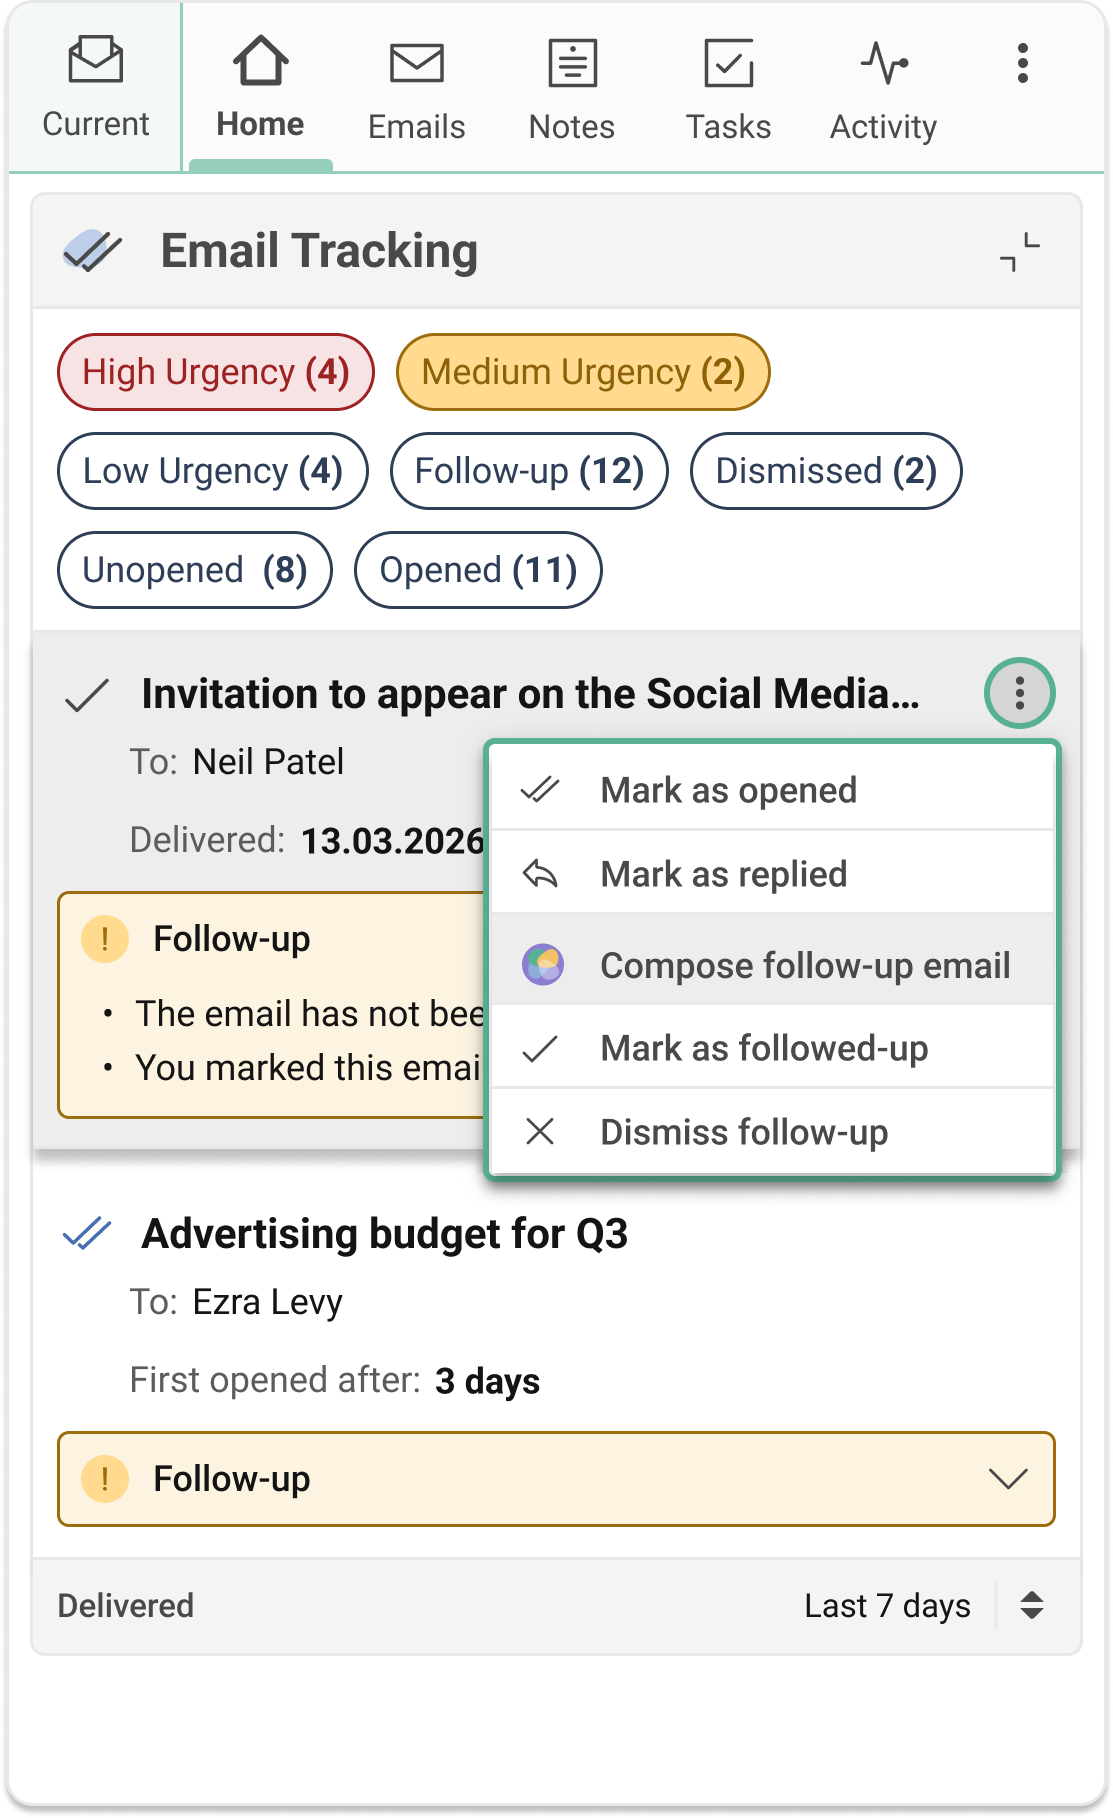Open the Current email tab icon
Screen dimensions: 1113x1818
tap(96, 59)
